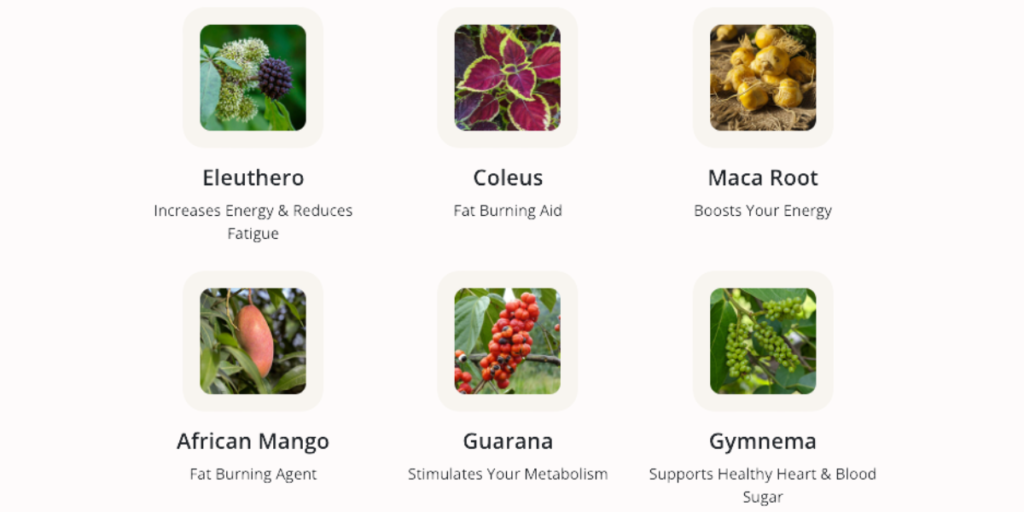Click the 'Fat Burning Aid' caption
Screen dimensions: 1024x512
pyautogui.click(x=507, y=211)
